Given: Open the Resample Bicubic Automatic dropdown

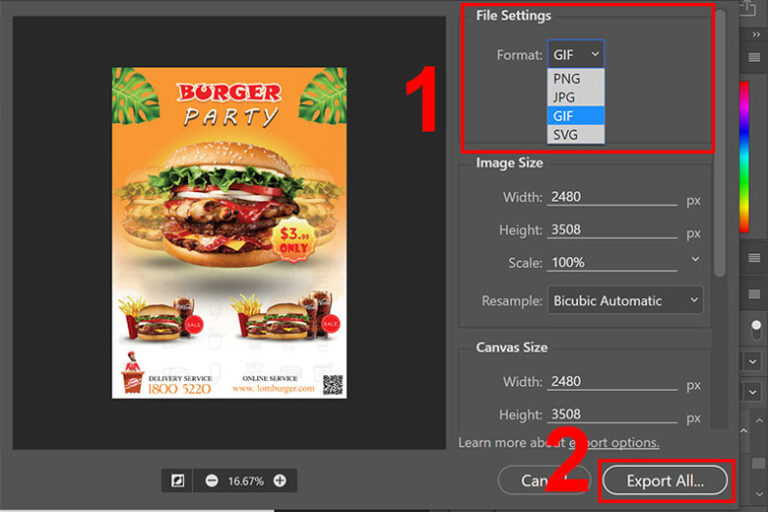Looking at the screenshot, I should click(x=625, y=300).
